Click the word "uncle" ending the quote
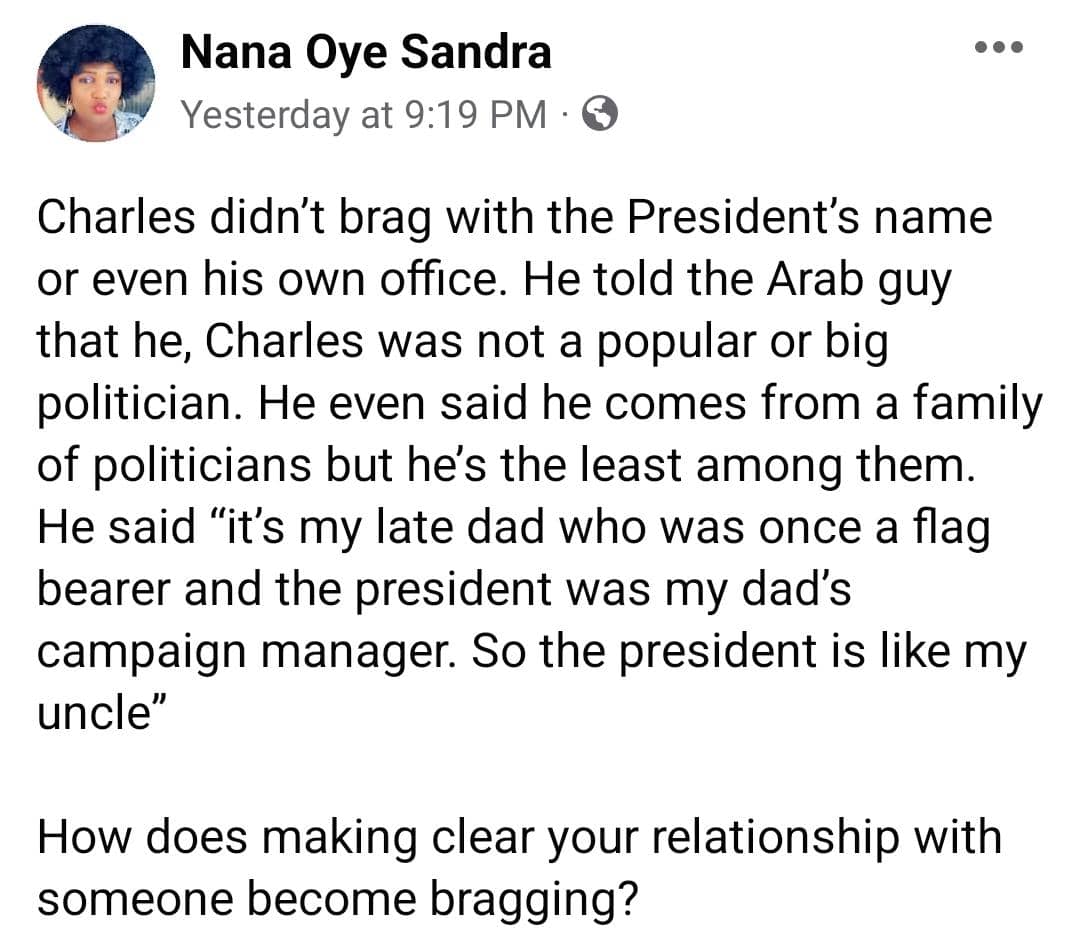 coord(94,714)
